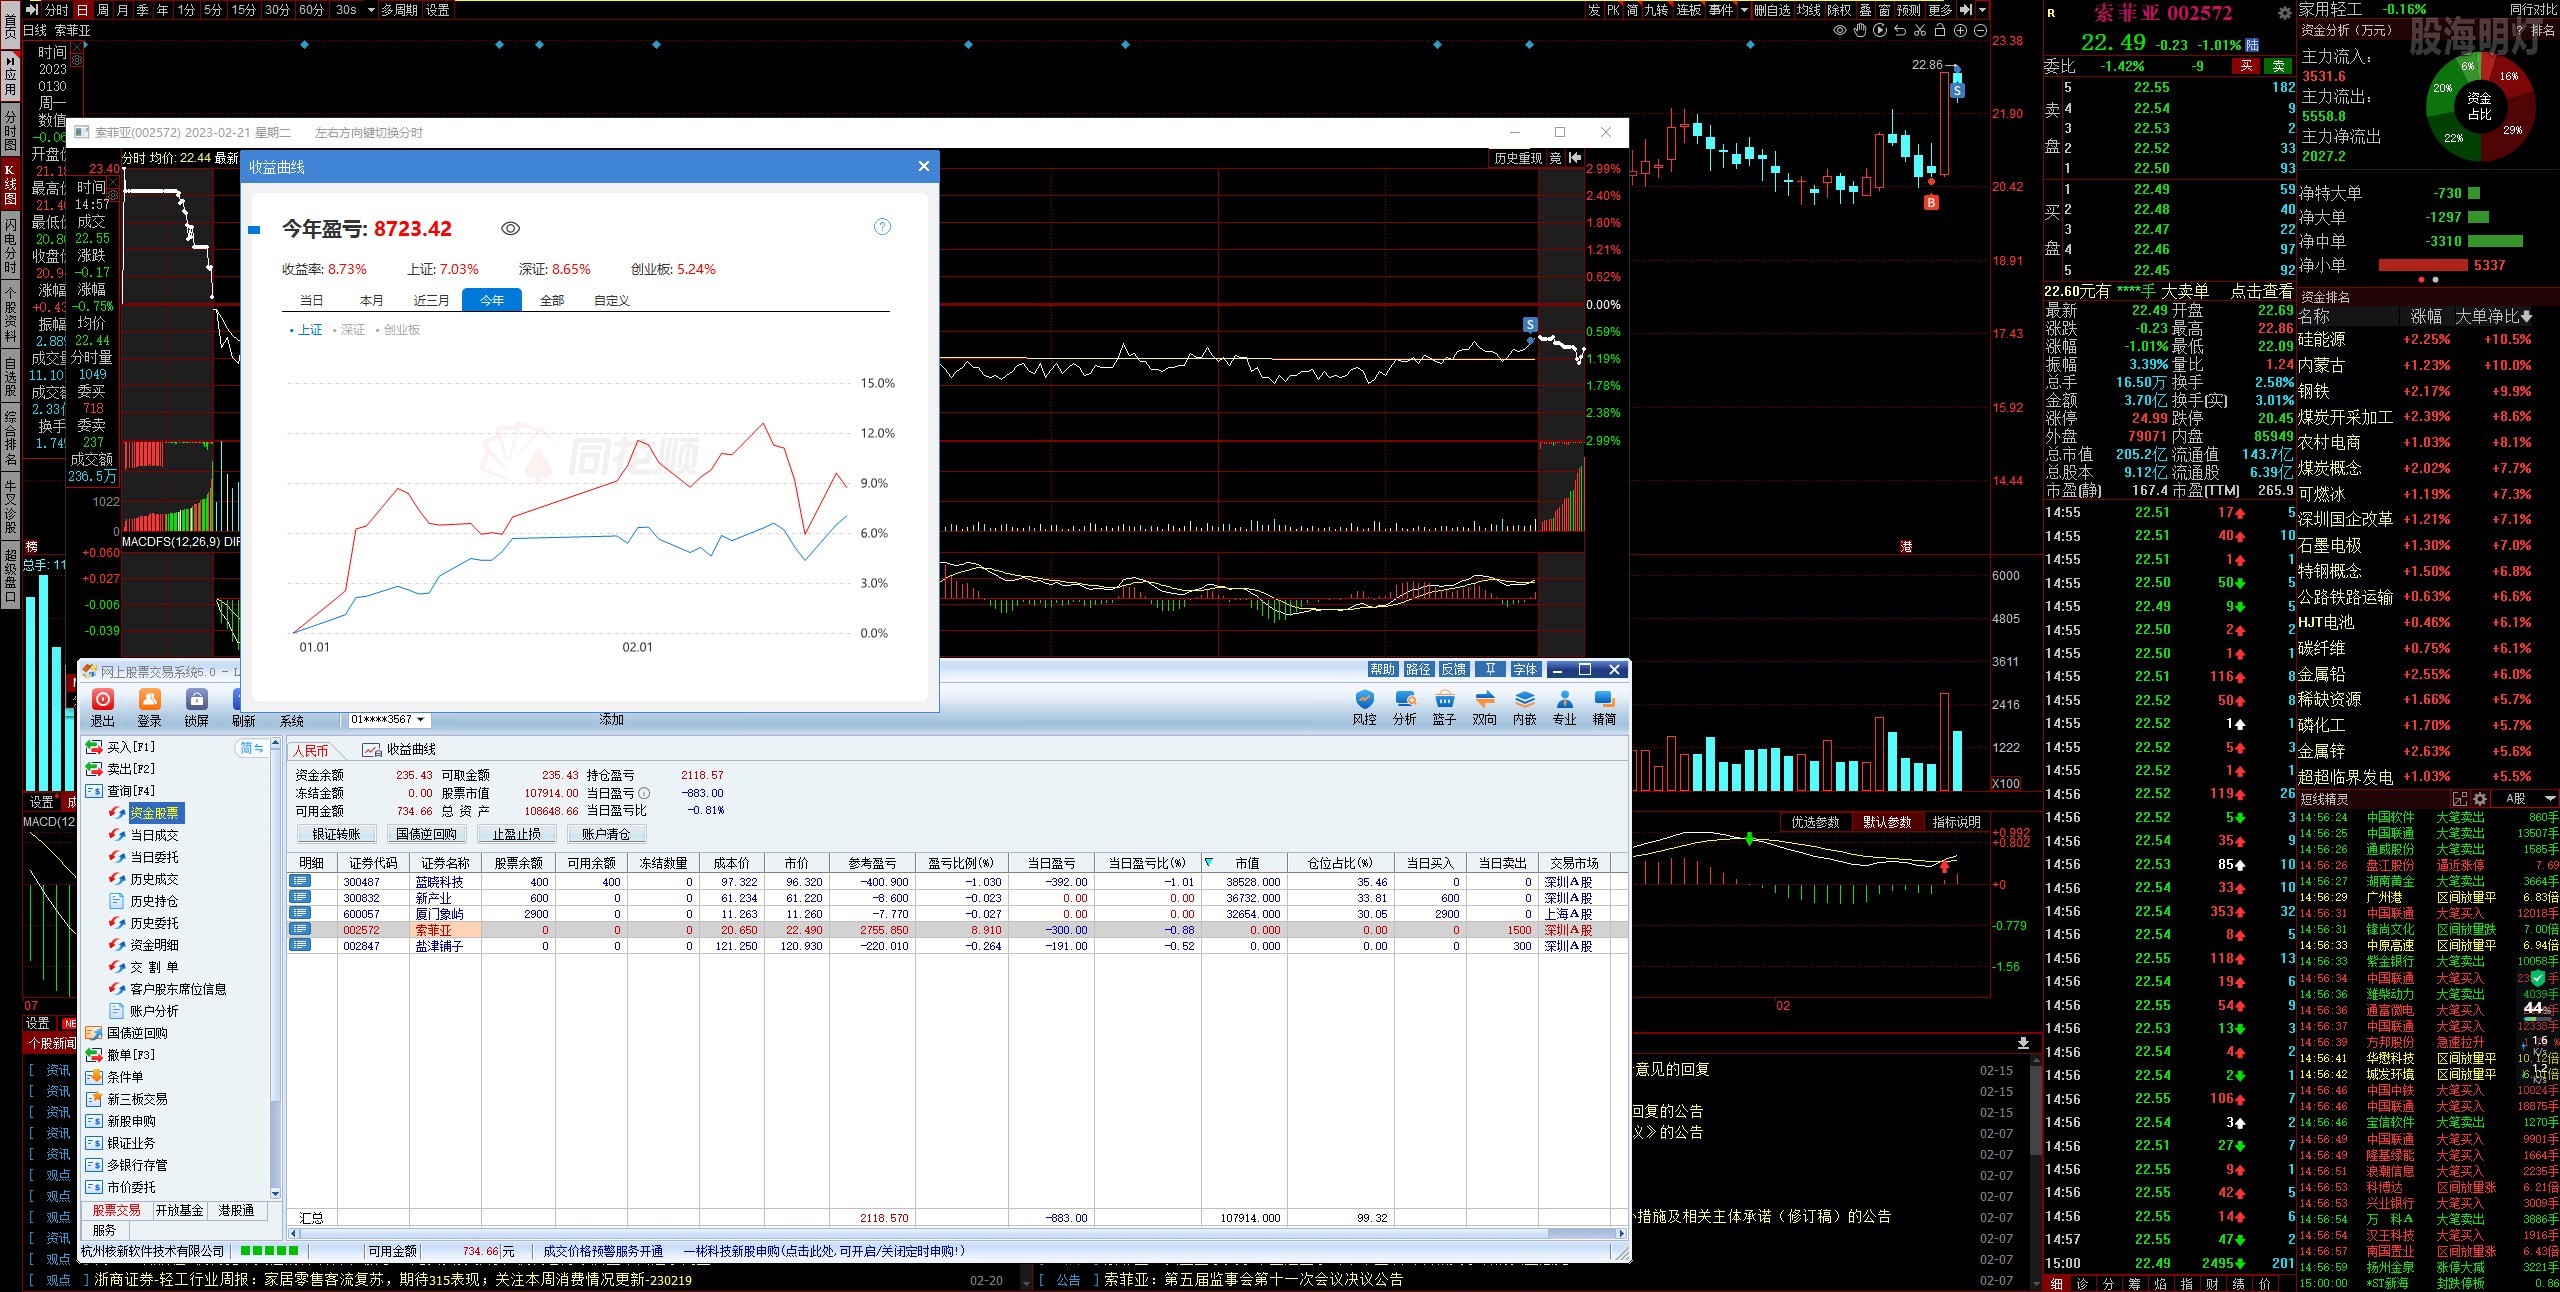Click the eye icon on K-line chart toolbar
The width and height of the screenshot is (2560, 1292).
click(1839, 30)
